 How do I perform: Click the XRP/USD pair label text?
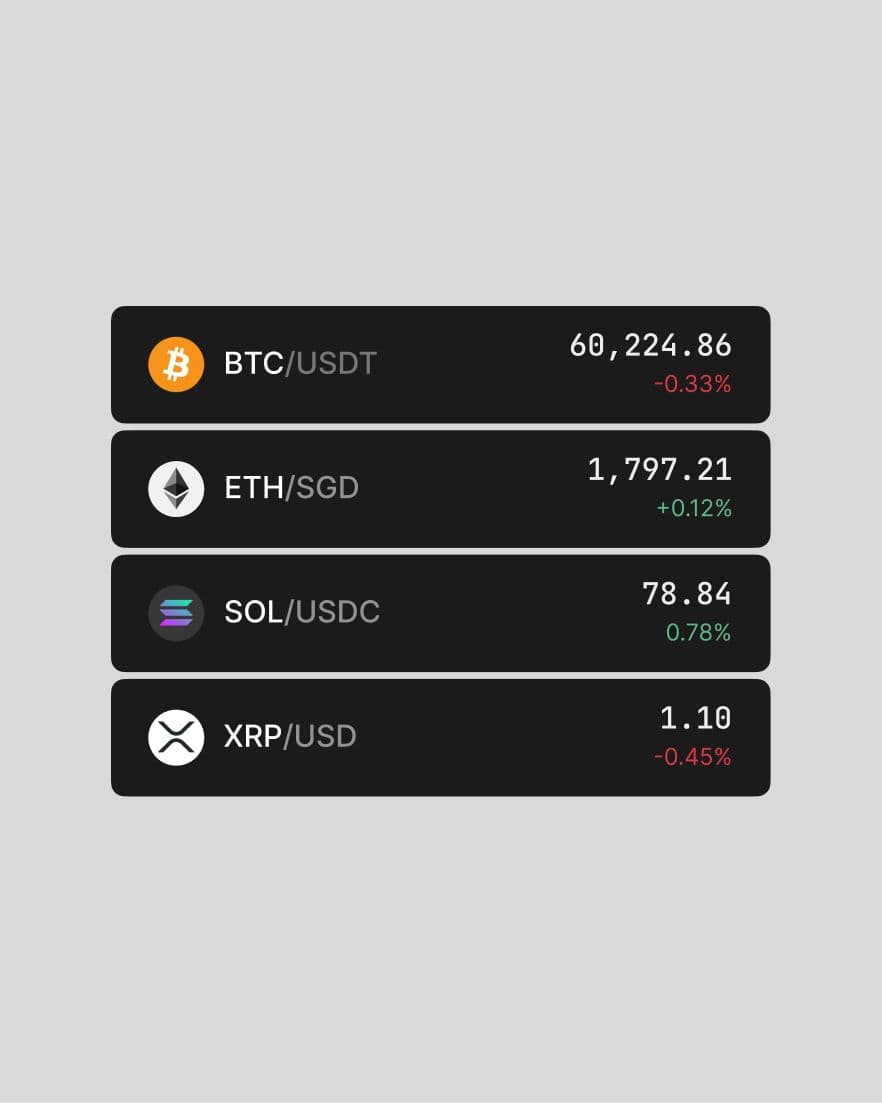(x=290, y=737)
